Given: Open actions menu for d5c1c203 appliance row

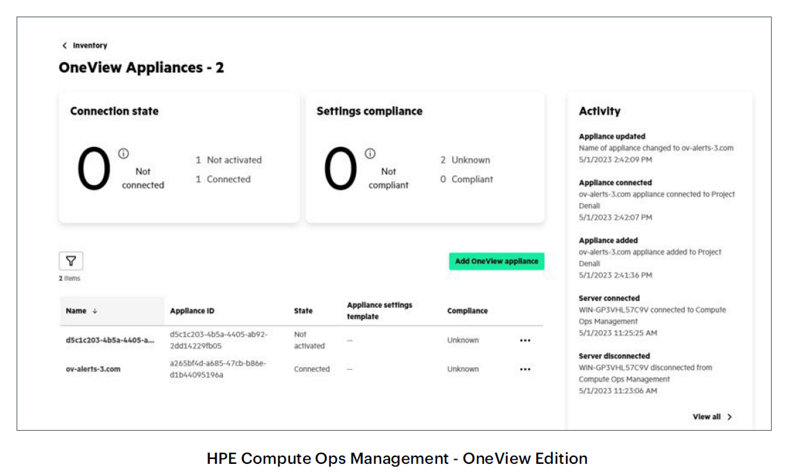Looking at the screenshot, I should pyautogui.click(x=525, y=340).
